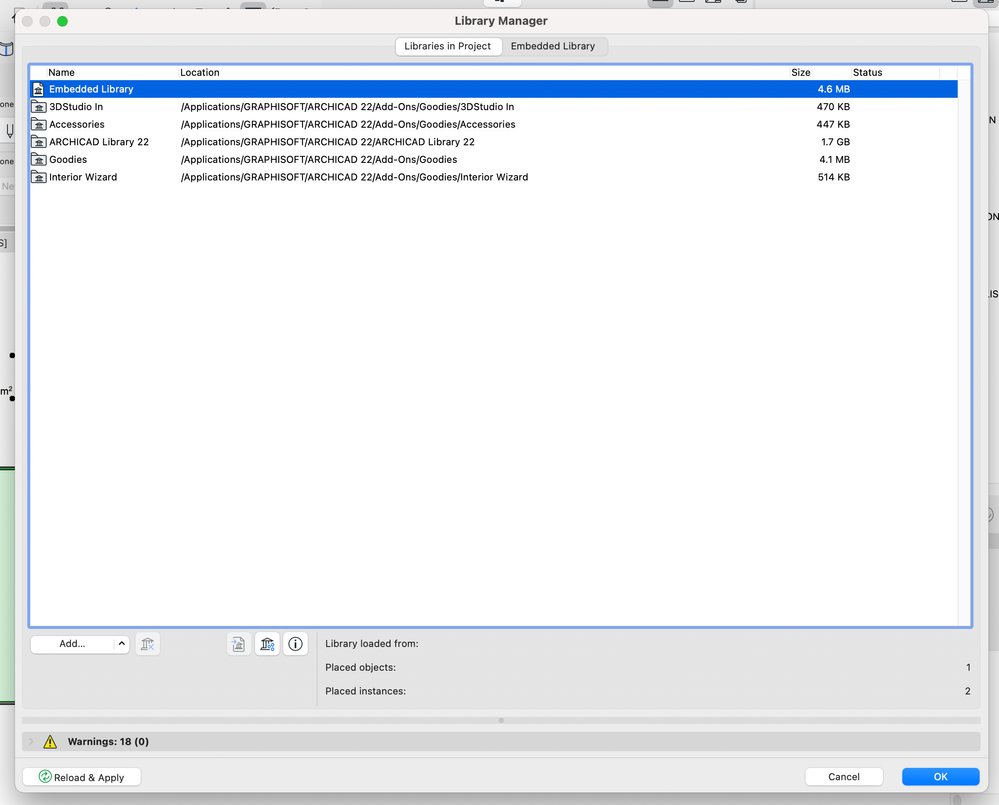This screenshot has height=805, width=999.
Task: Click the embed selected library icon
Action: 238,644
